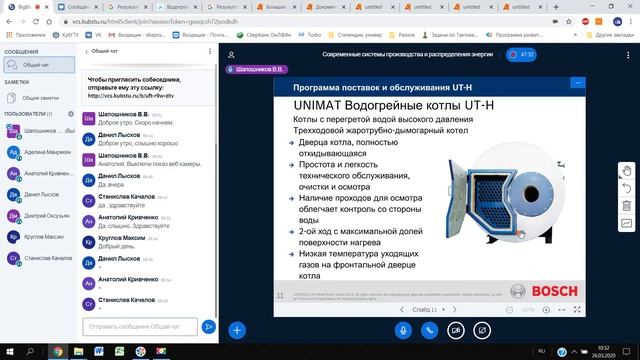Open user management gear icon
The width and height of the screenshot is (640, 360).
click(x=71, y=114)
